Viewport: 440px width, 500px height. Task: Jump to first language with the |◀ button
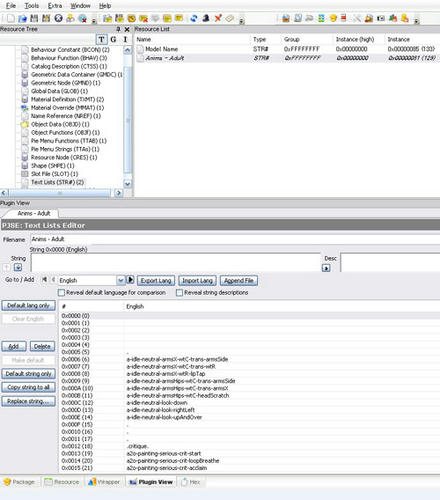[x=44, y=280]
